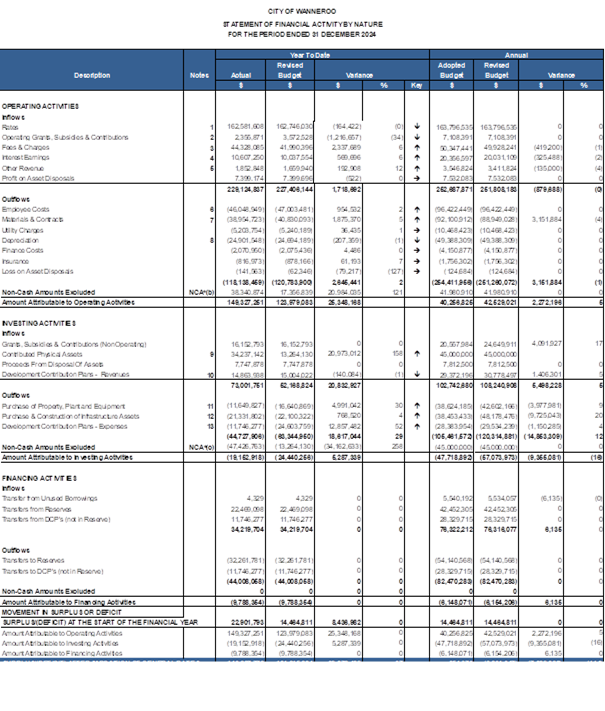
Task: Select the Actual column header
Action: pos(240,75)
